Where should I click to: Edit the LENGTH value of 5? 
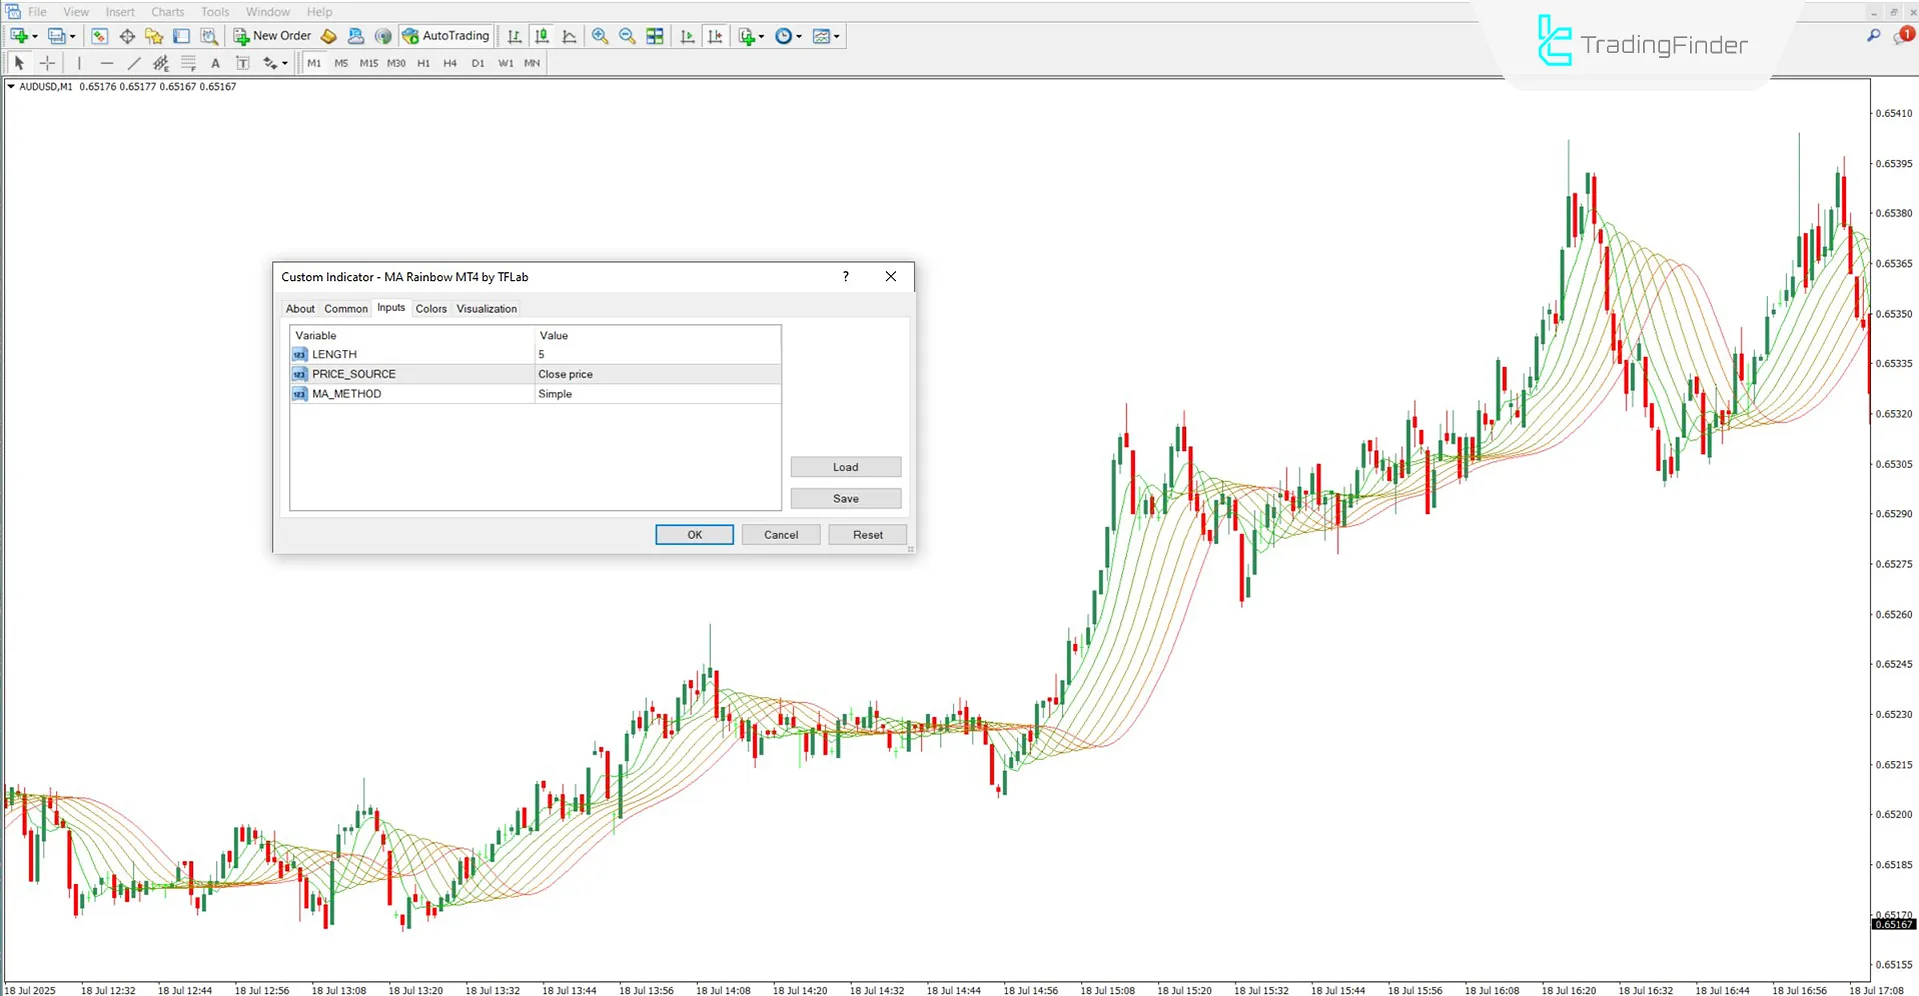tap(657, 353)
